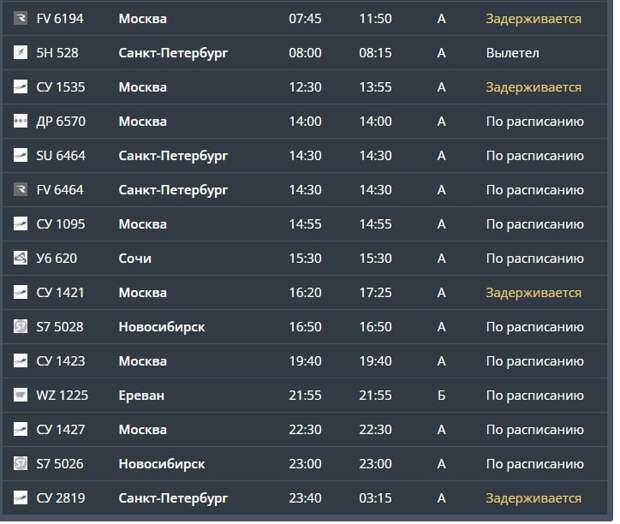Select the destination Сочи
Screen dimensions: 620x524
coord(135,258)
